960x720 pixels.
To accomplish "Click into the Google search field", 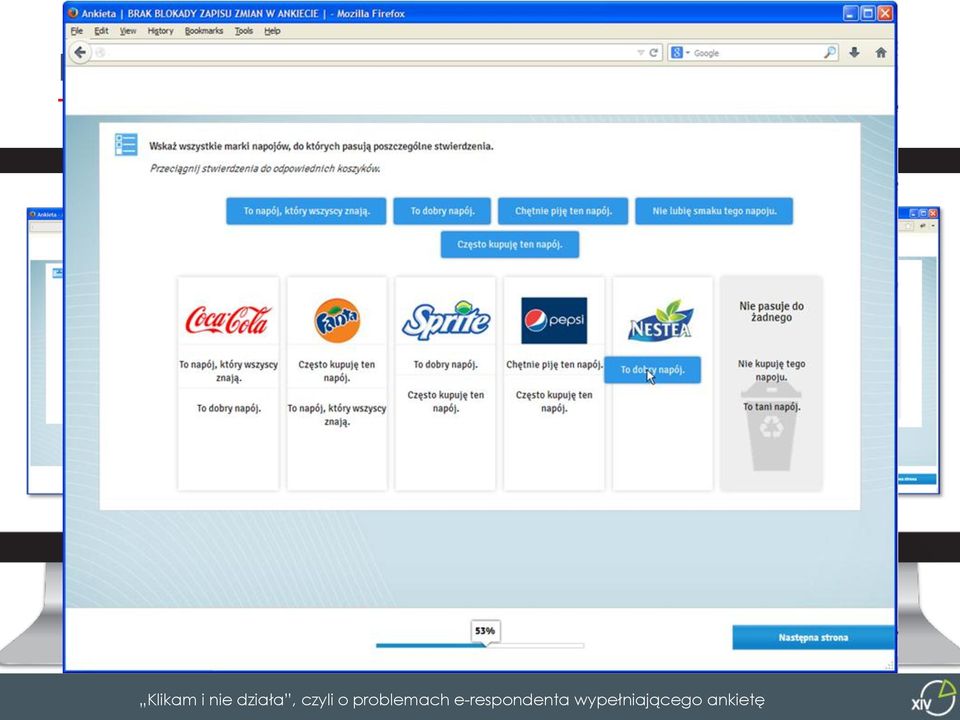I will 757,53.
